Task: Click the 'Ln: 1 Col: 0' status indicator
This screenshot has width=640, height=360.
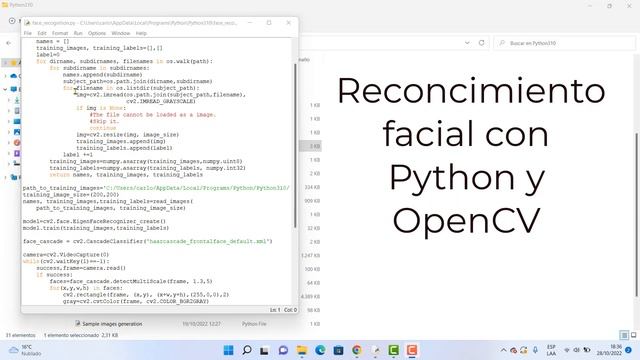Action: 283,310
